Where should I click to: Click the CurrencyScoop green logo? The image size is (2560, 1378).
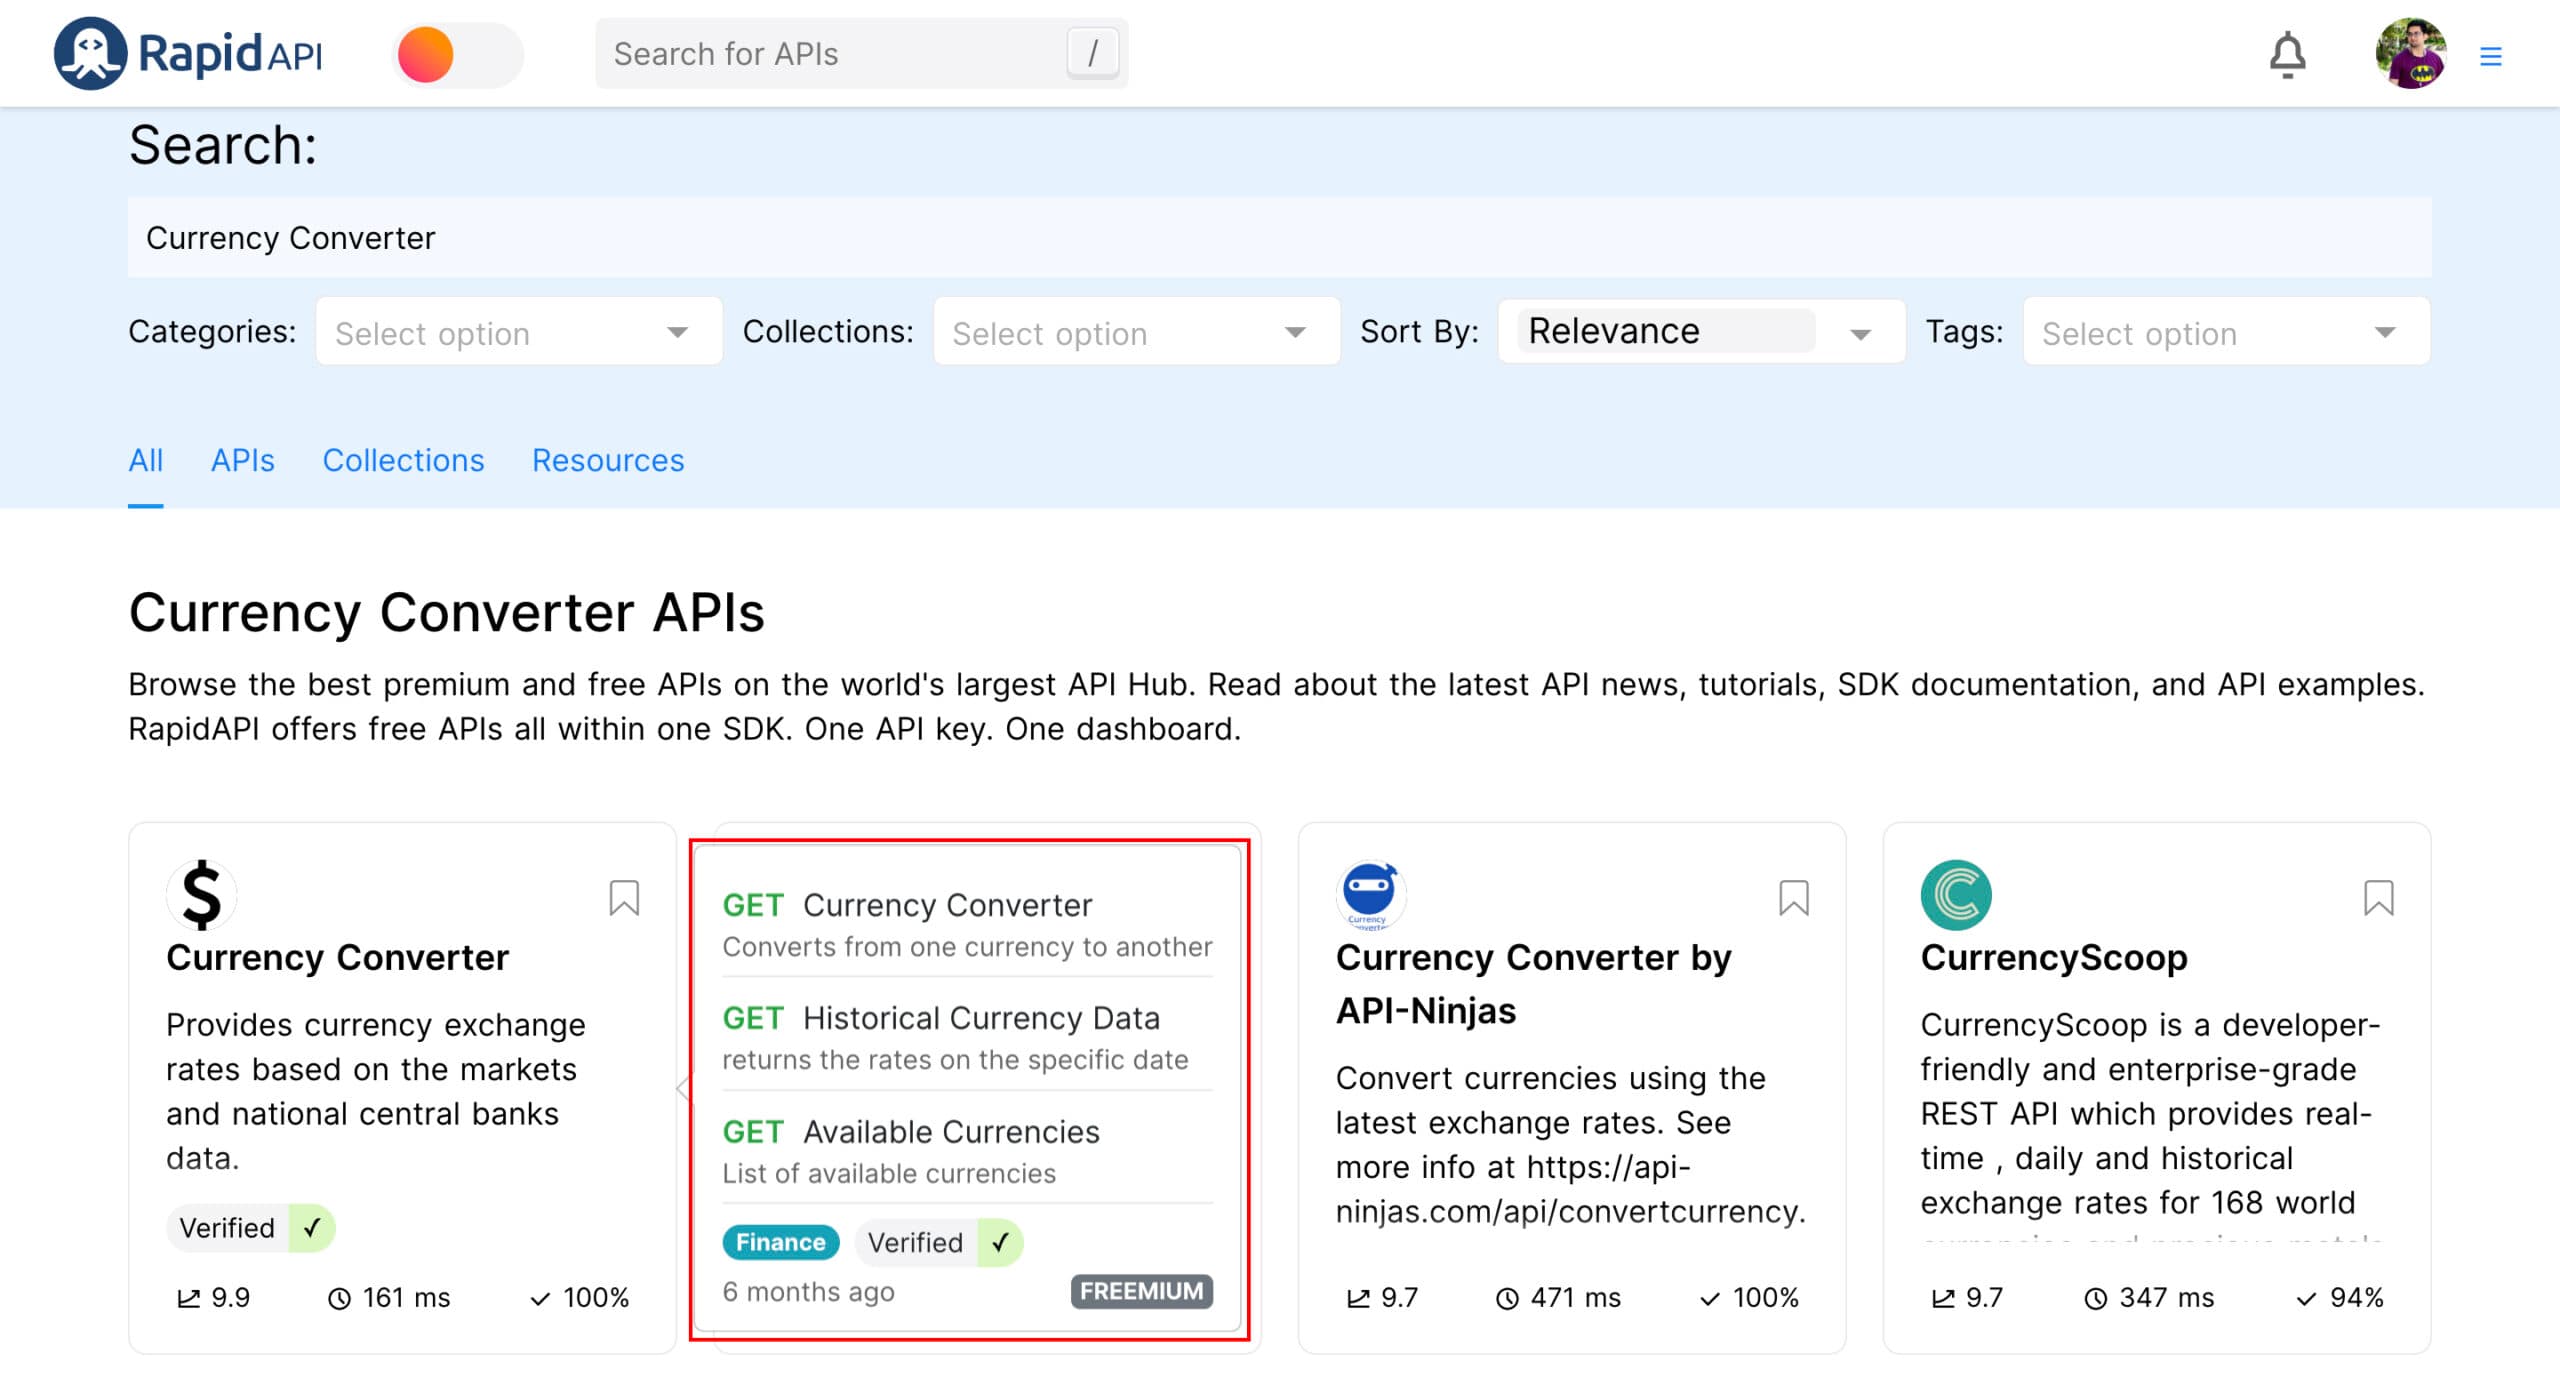click(x=1955, y=894)
